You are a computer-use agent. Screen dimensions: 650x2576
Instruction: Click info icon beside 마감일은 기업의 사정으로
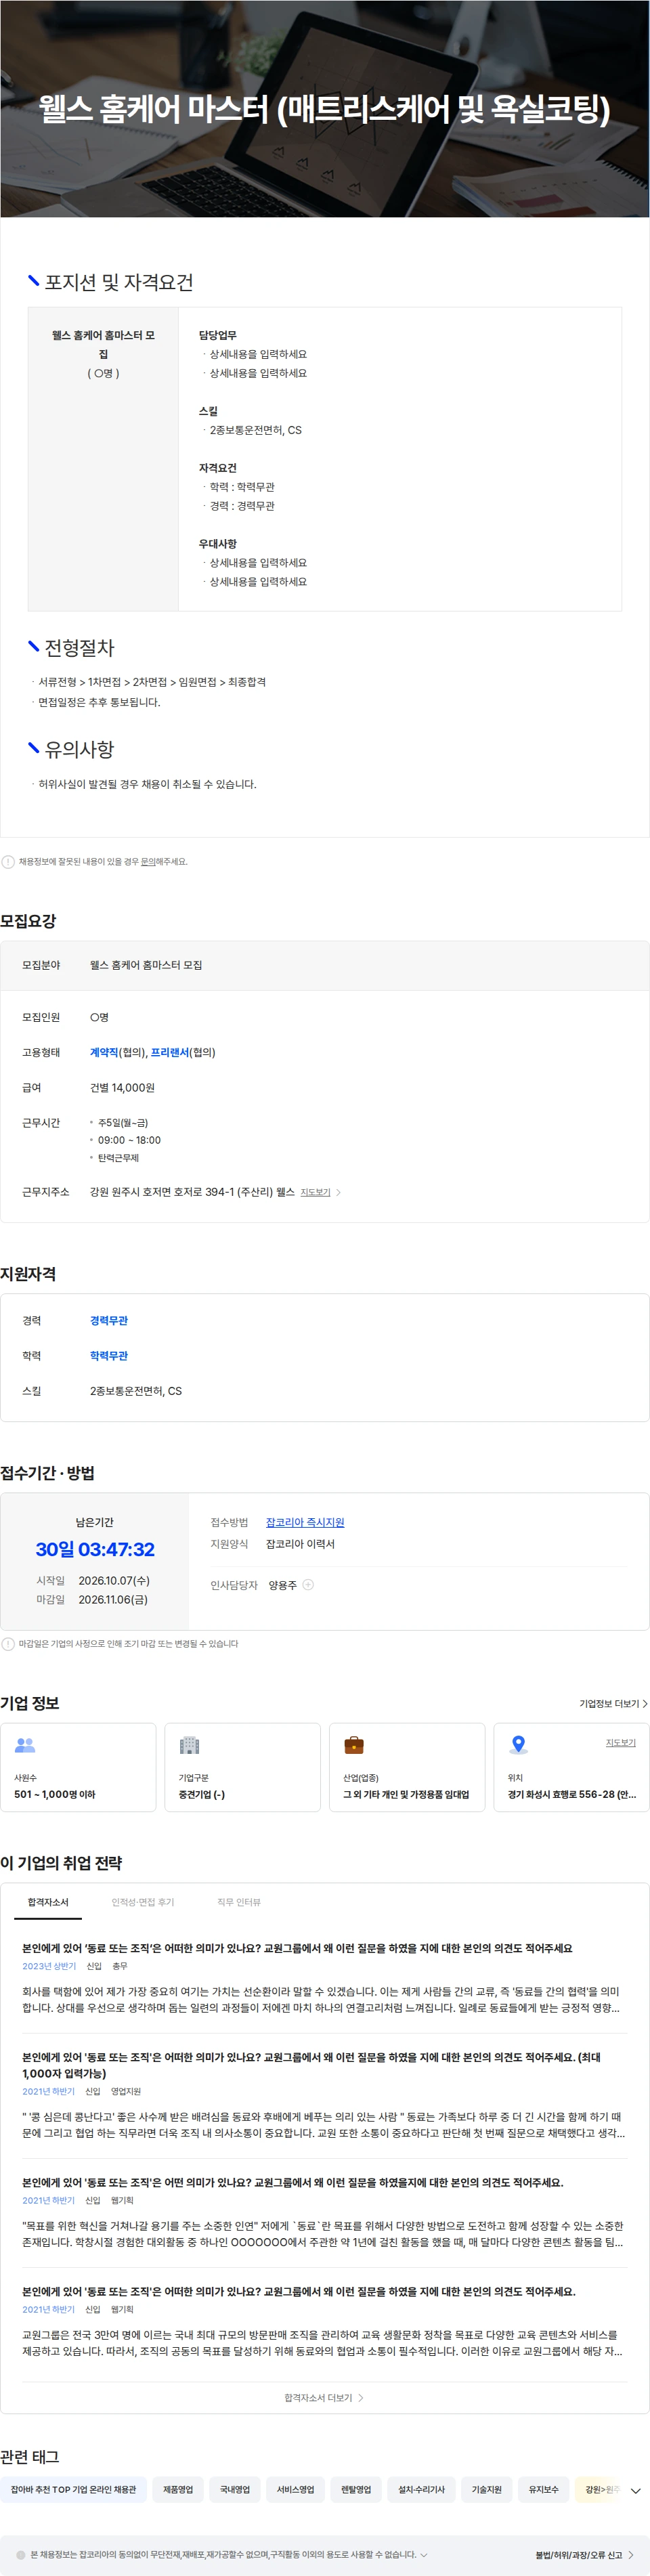tap(8, 1643)
